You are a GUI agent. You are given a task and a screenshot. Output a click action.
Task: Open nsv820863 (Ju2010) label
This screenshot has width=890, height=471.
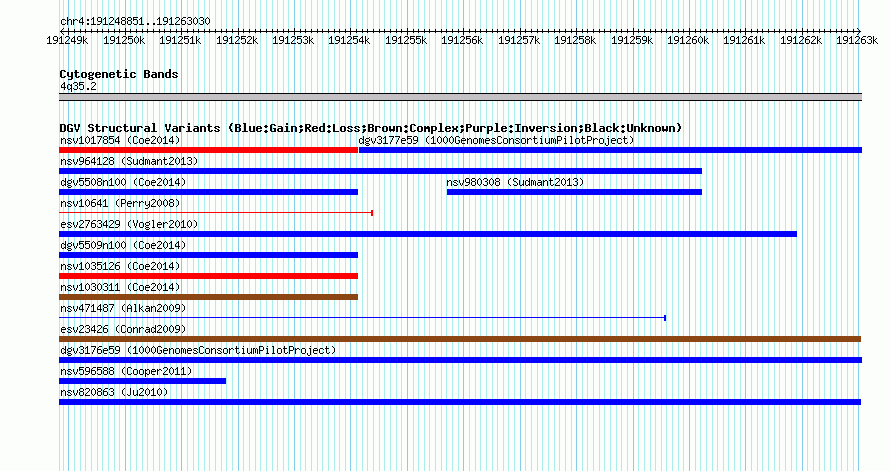pyautogui.click(x=114, y=392)
